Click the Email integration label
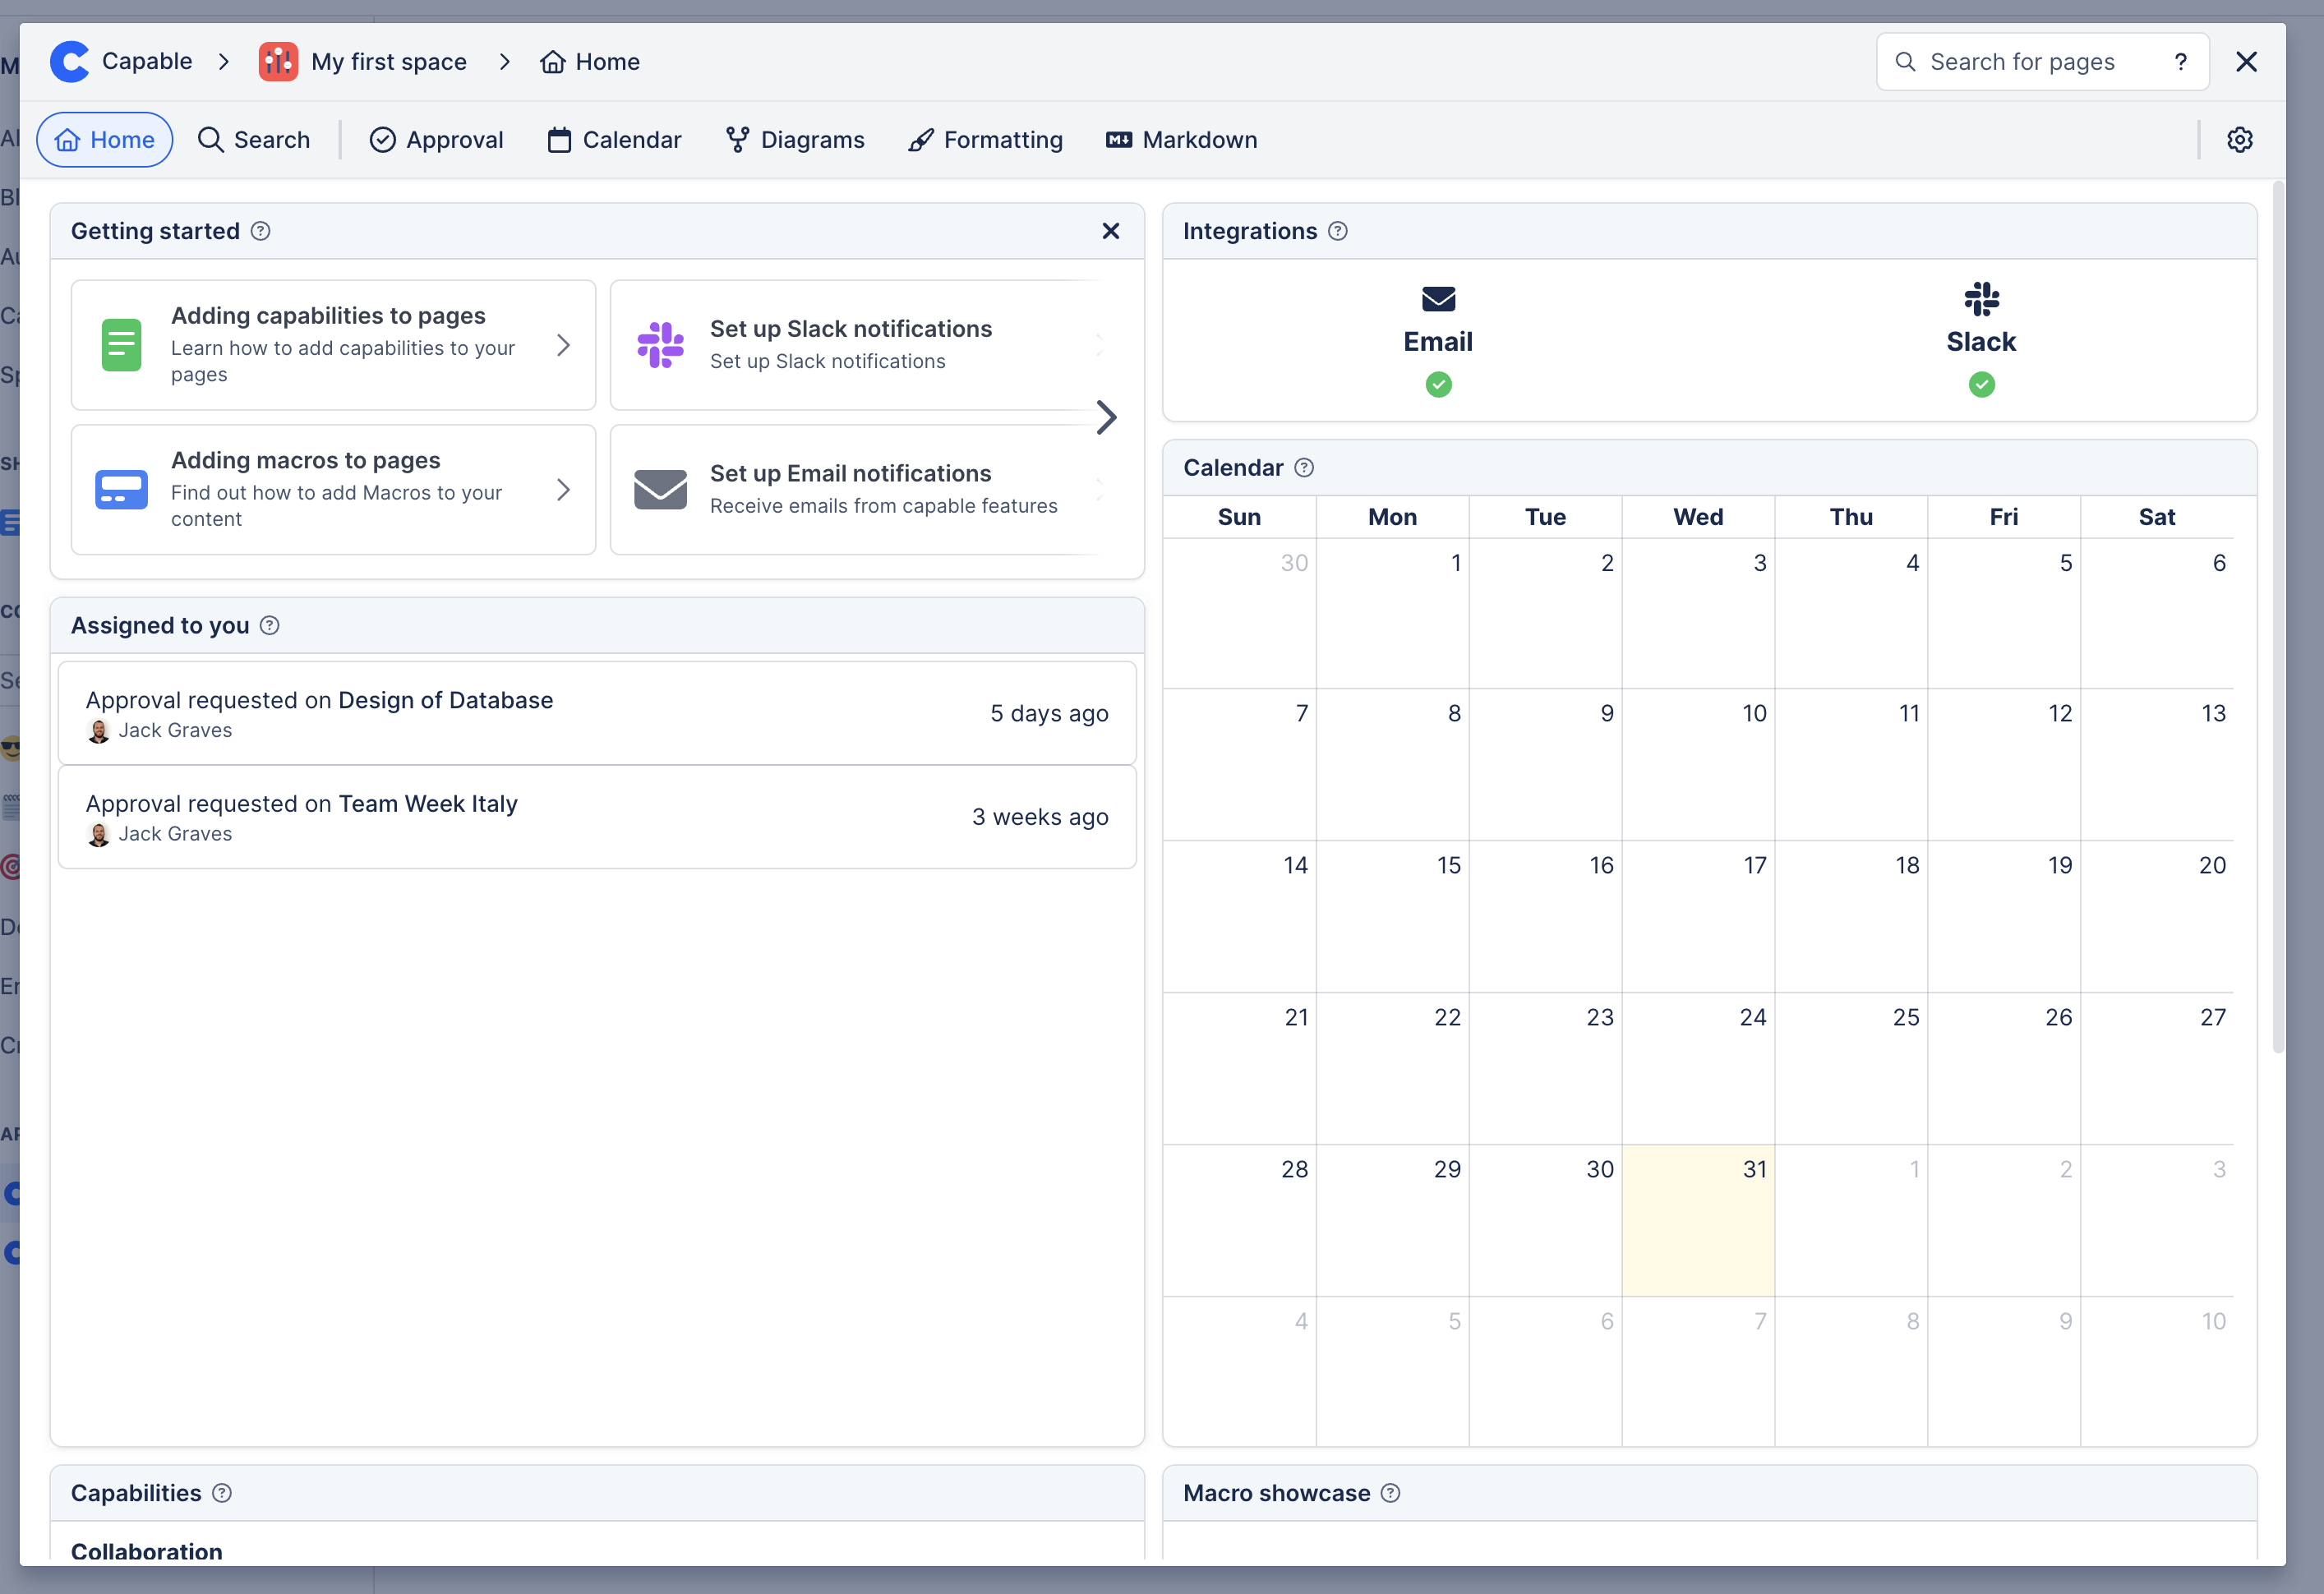 point(1439,342)
